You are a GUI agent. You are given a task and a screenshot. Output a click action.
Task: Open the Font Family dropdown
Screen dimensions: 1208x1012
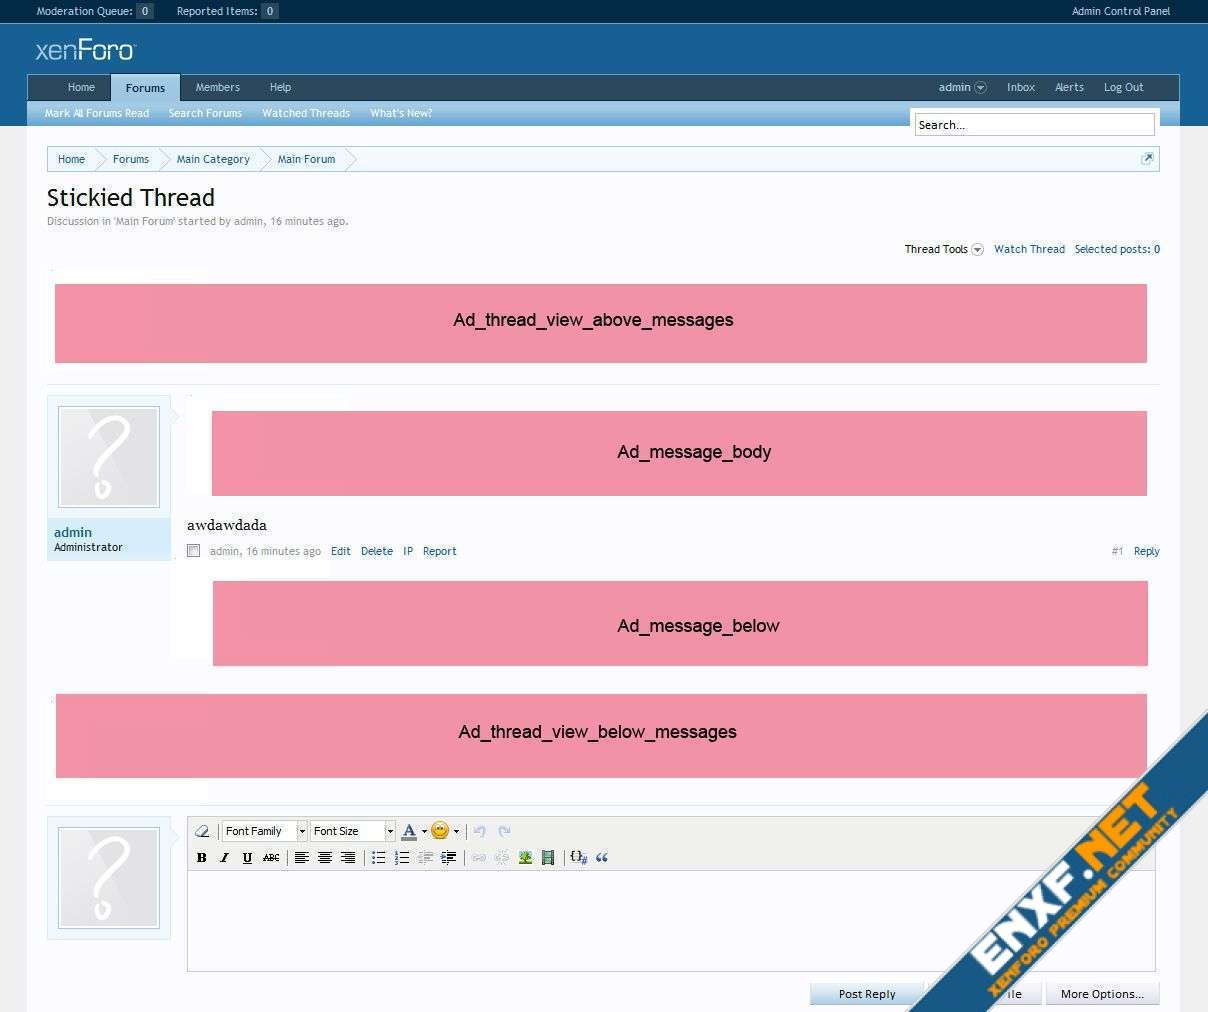(x=264, y=831)
